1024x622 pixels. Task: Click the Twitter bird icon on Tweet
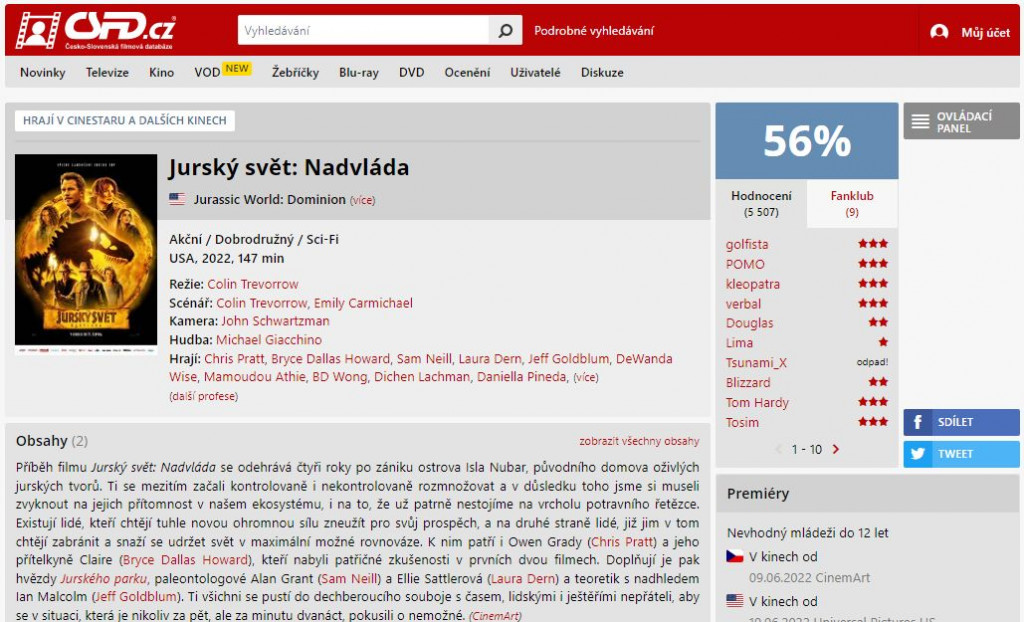[x=918, y=454]
